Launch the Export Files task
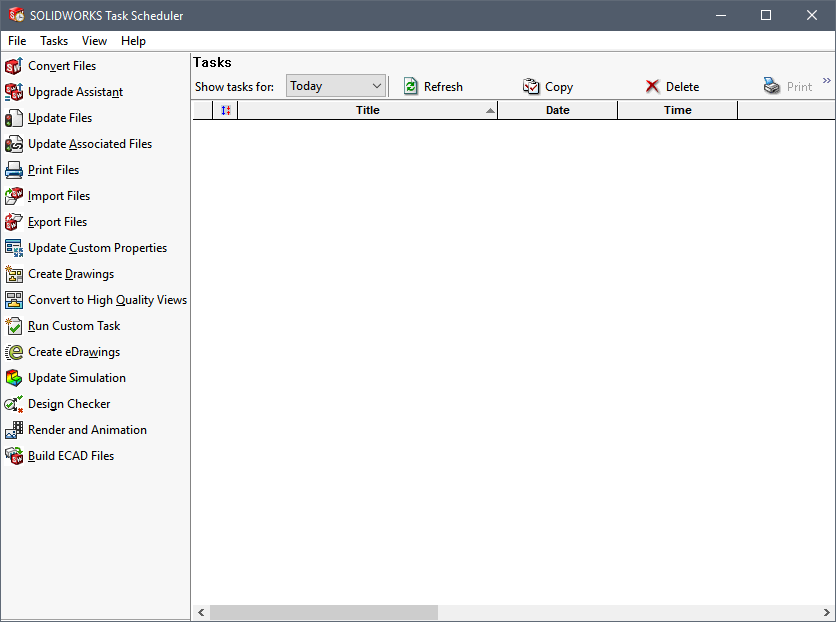 pos(58,222)
